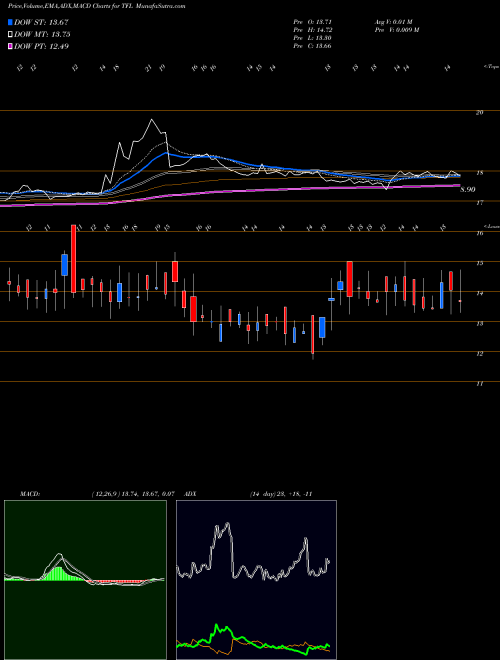
Task: Open the dark blue ADX indicator panel
Action: (256, 580)
